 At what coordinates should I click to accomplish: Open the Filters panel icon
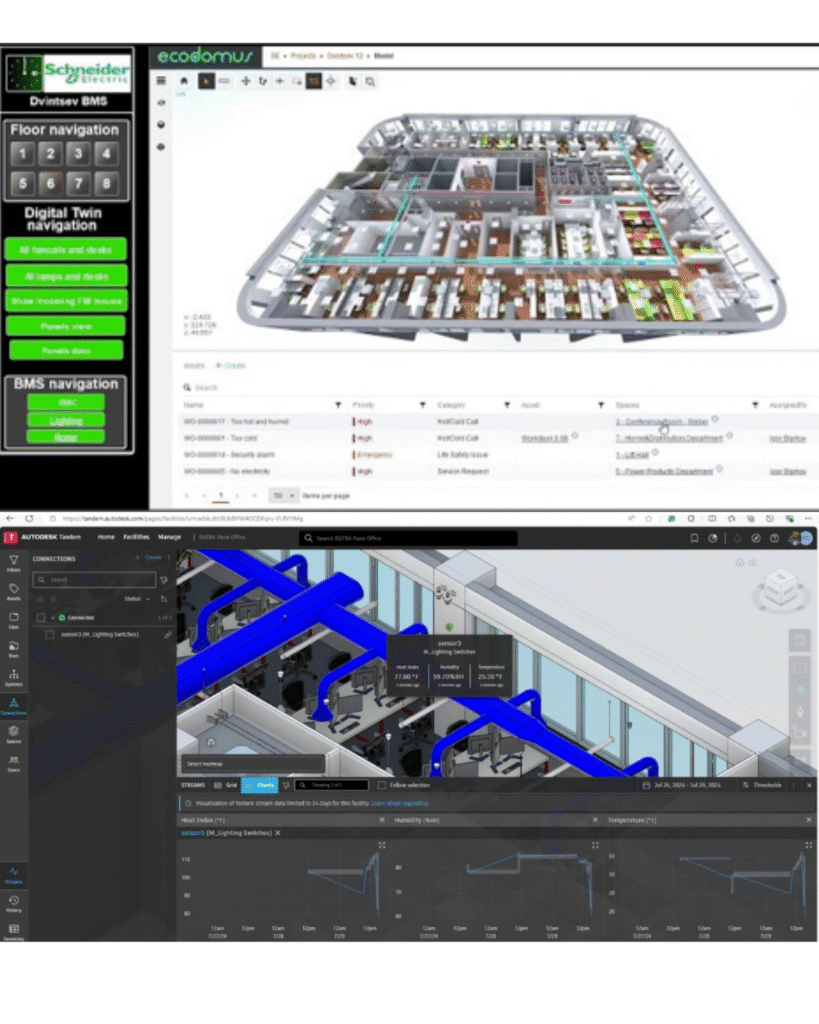(x=14, y=563)
